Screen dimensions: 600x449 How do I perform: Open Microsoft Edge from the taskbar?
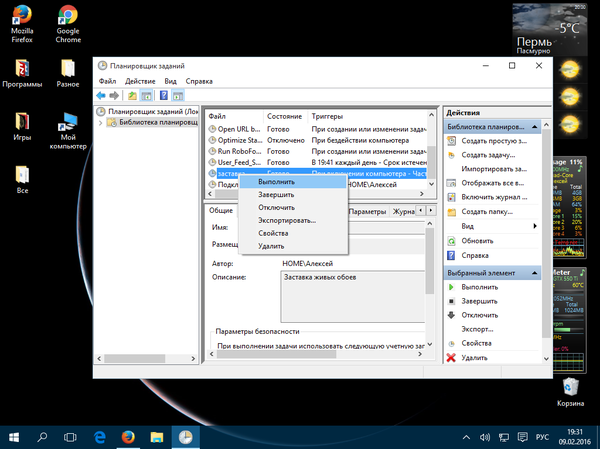point(101,437)
